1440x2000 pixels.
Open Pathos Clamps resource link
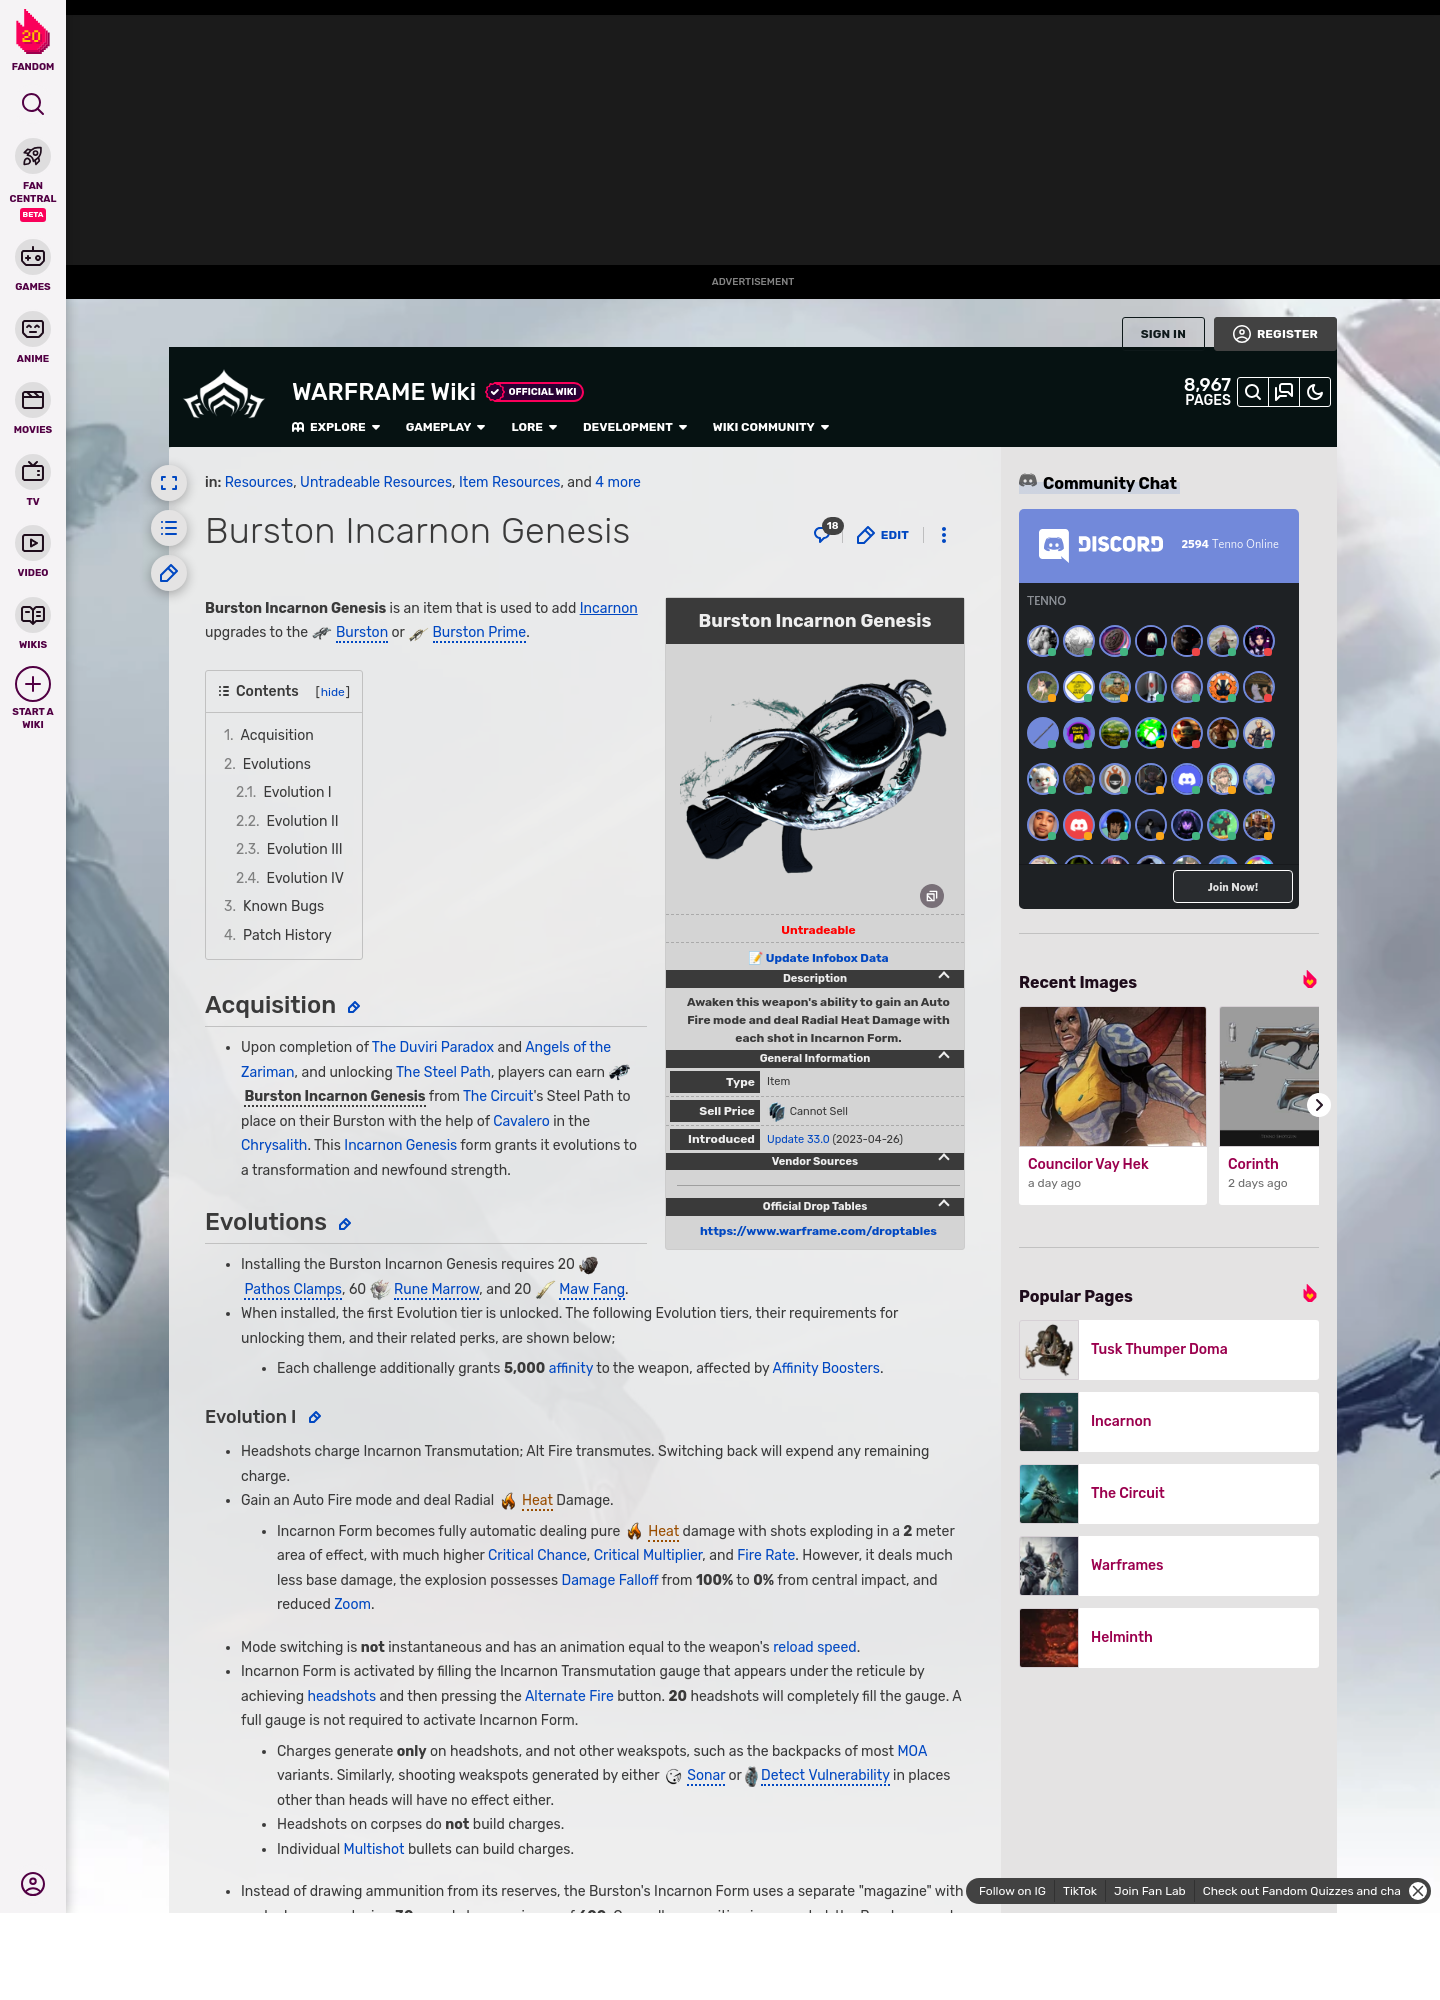coord(293,1290)
